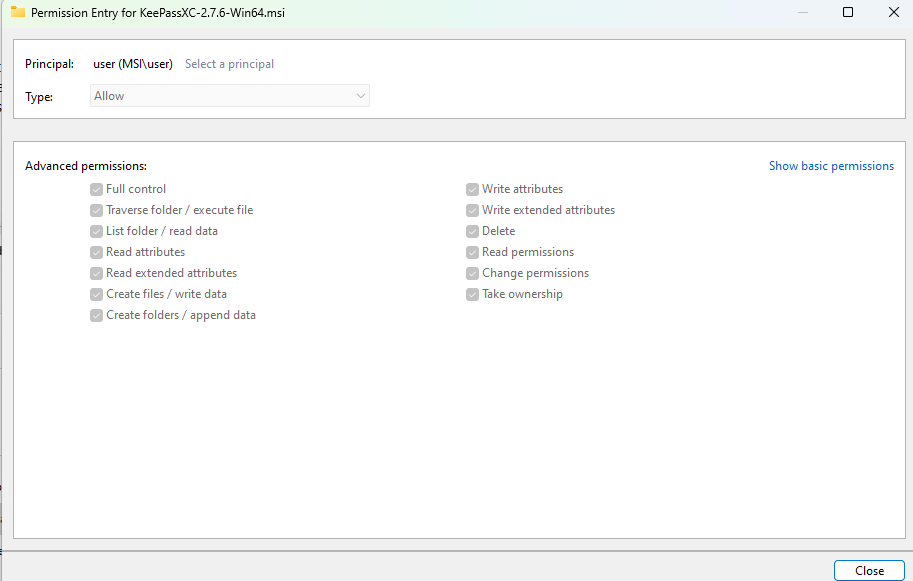This screenshot has height=581, width=913.
Task: Toggle Create folders / append data checkbox
Action: (96, 315)
